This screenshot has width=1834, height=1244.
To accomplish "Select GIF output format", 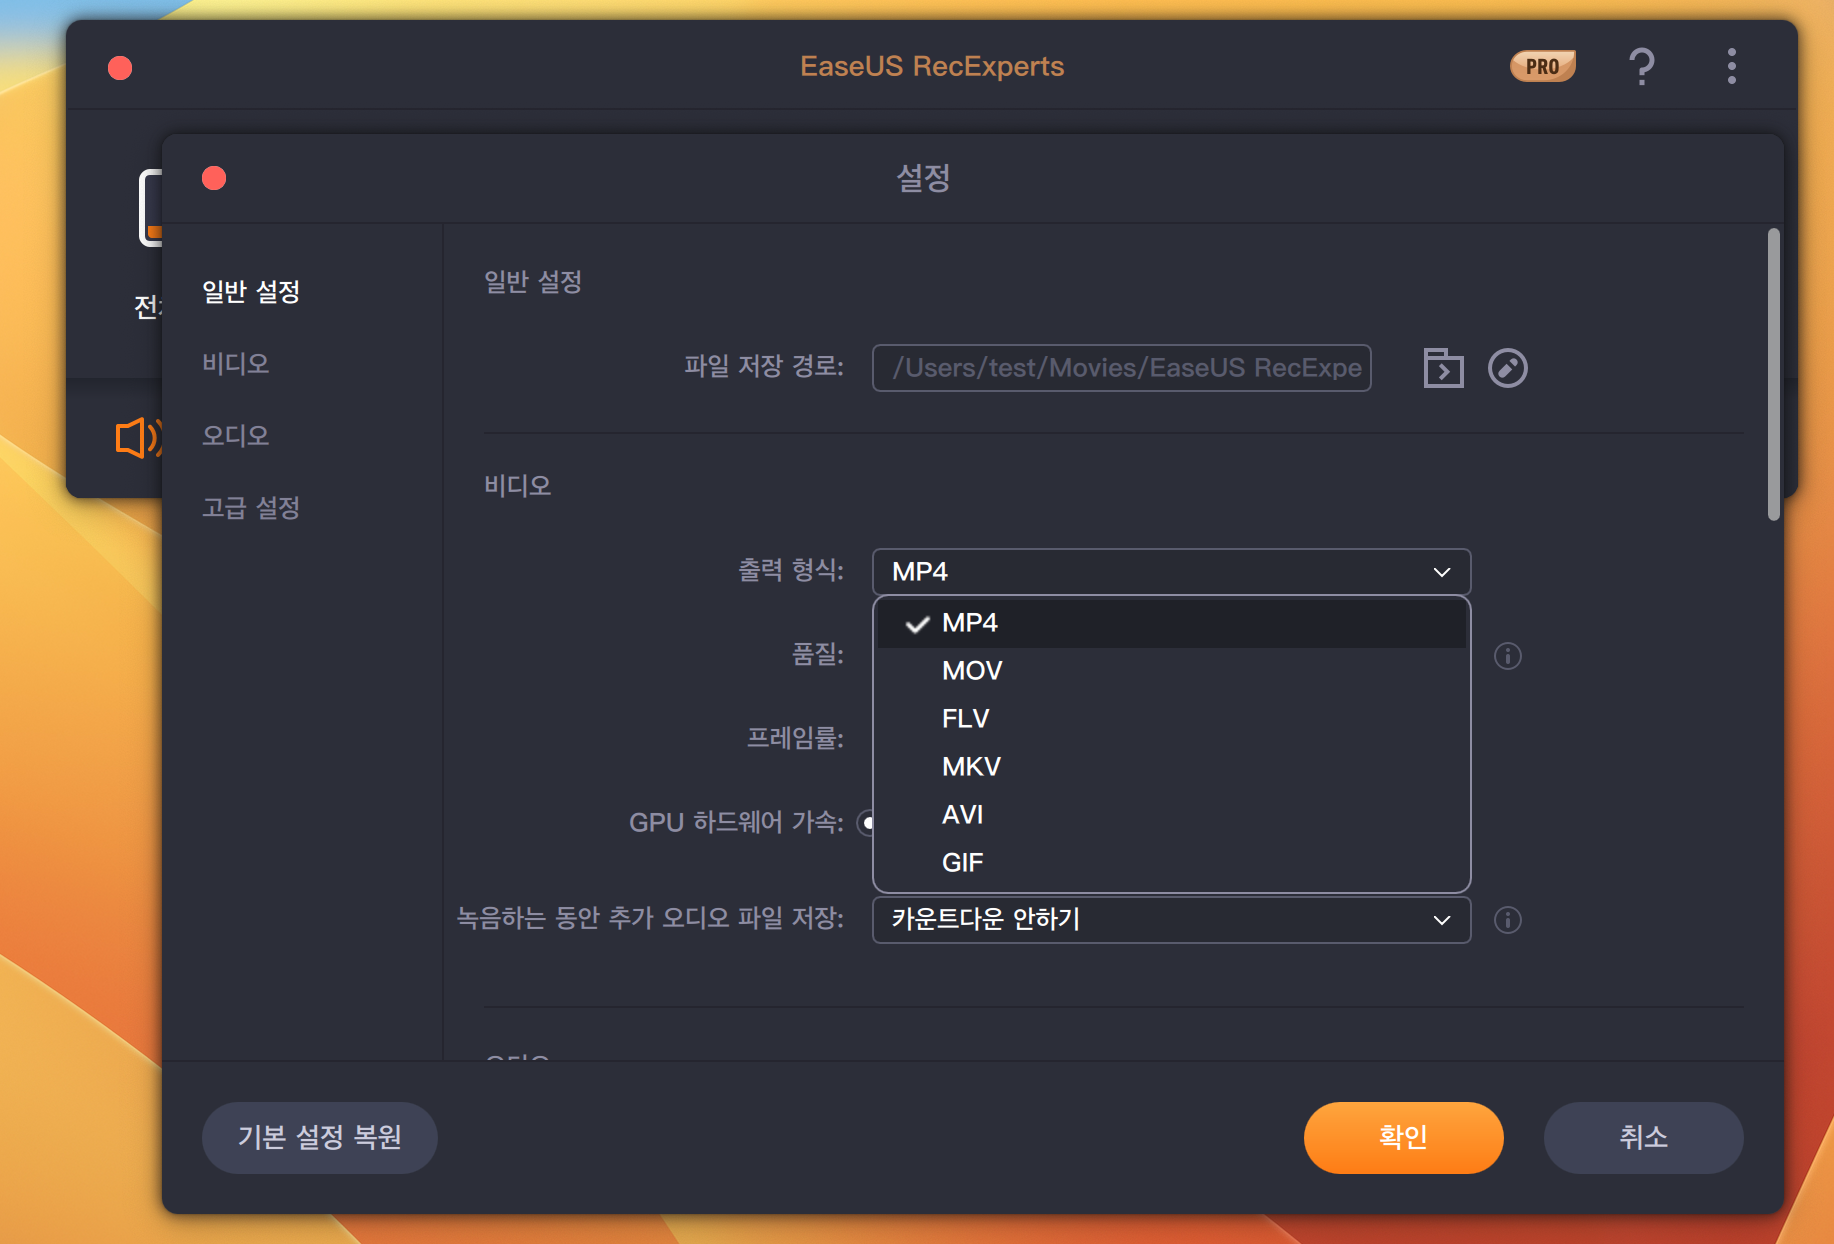I will tap(1171, 863).
